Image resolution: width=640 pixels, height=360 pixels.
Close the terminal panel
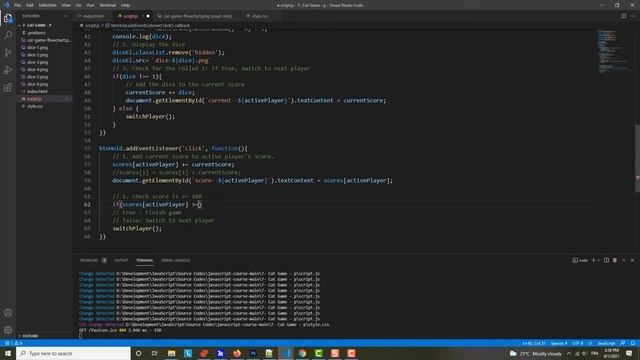pyautogui.click(x=632, y=260)
